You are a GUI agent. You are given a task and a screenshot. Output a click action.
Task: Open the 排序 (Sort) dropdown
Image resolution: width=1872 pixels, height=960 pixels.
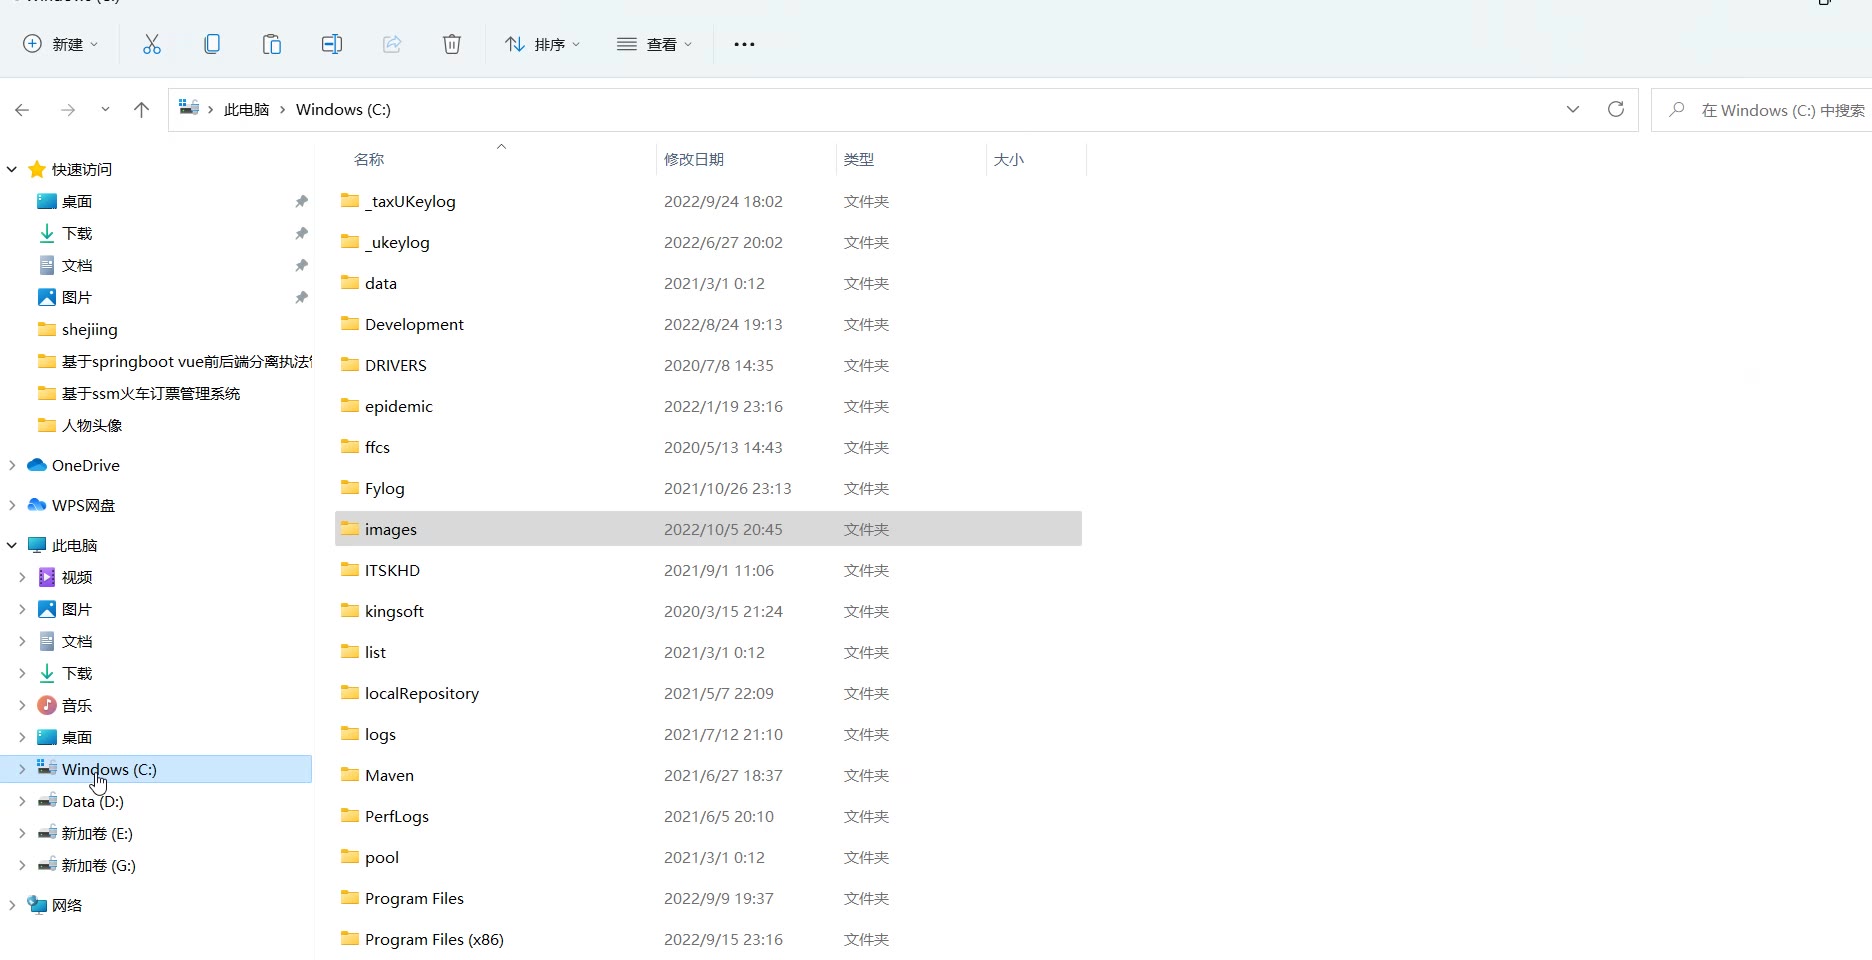tap(543, 44)
